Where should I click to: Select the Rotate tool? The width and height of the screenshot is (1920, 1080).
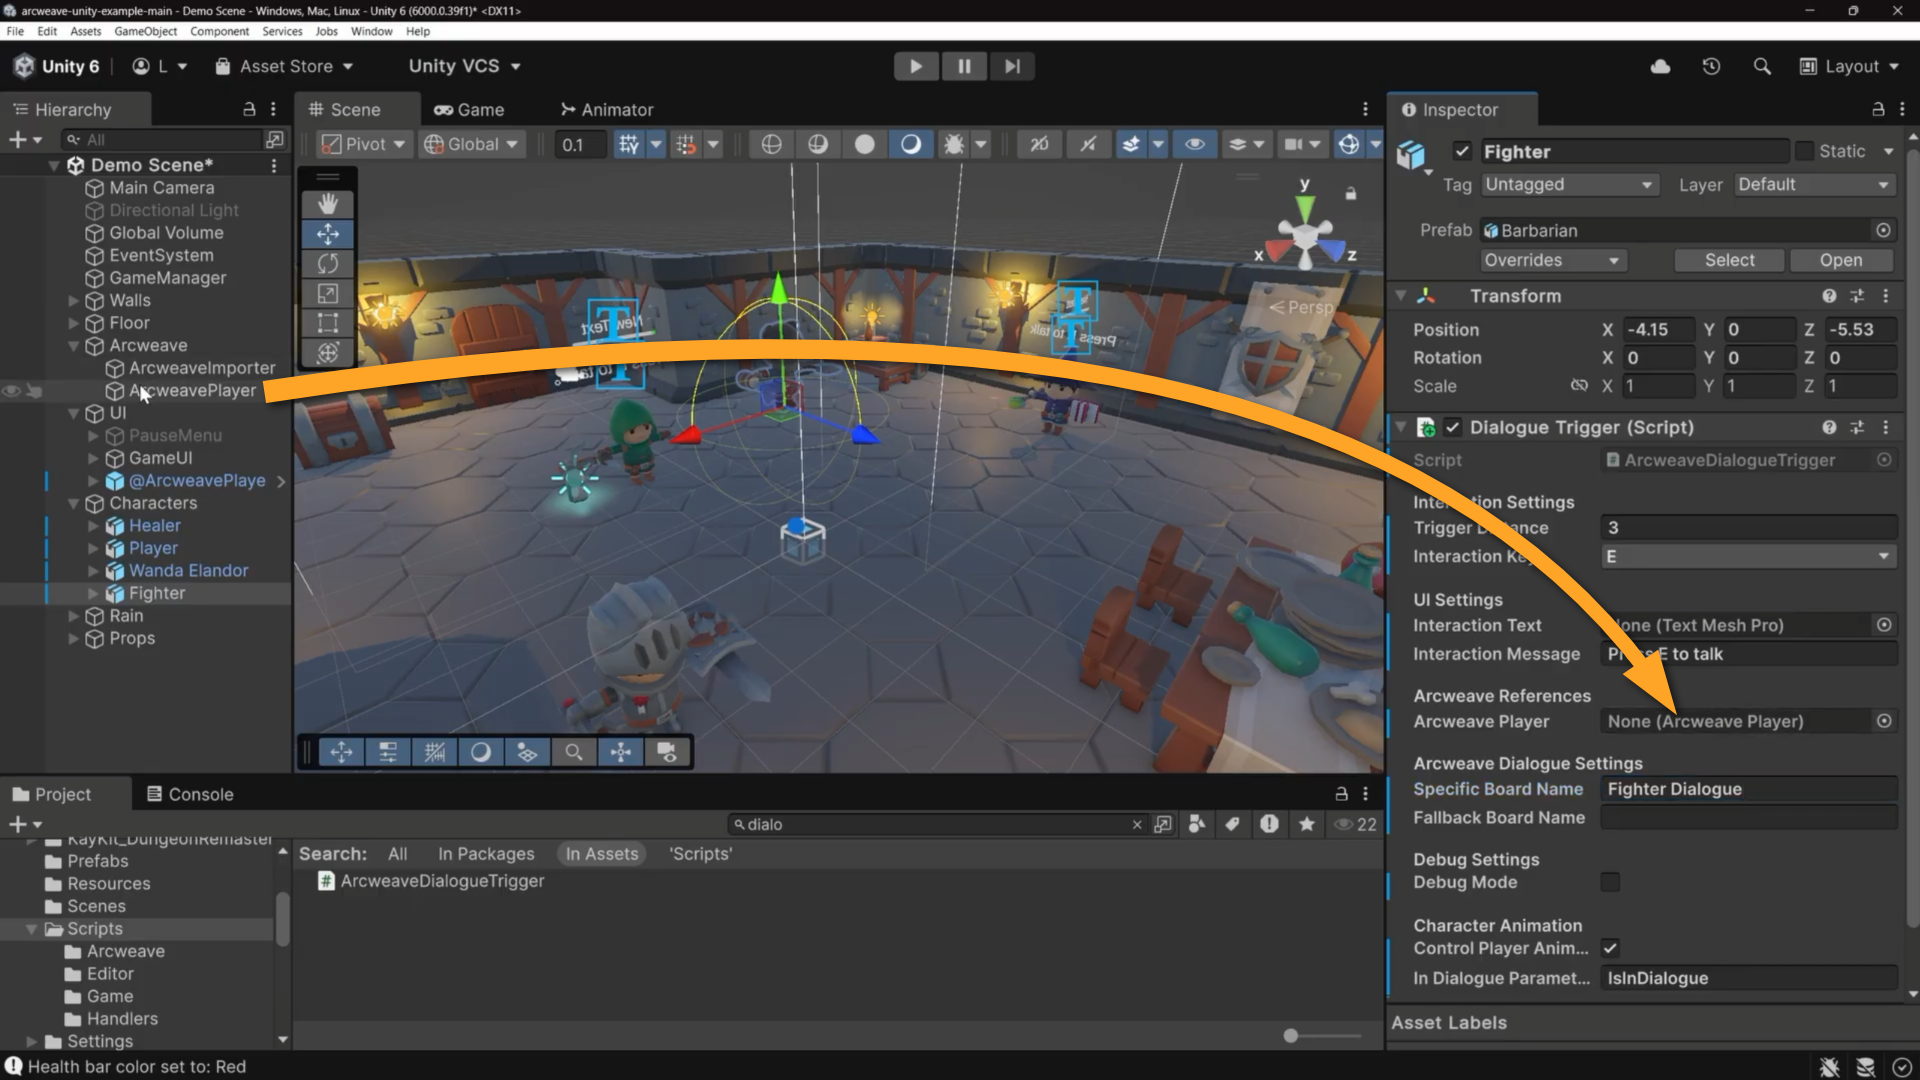pos(328,264)
